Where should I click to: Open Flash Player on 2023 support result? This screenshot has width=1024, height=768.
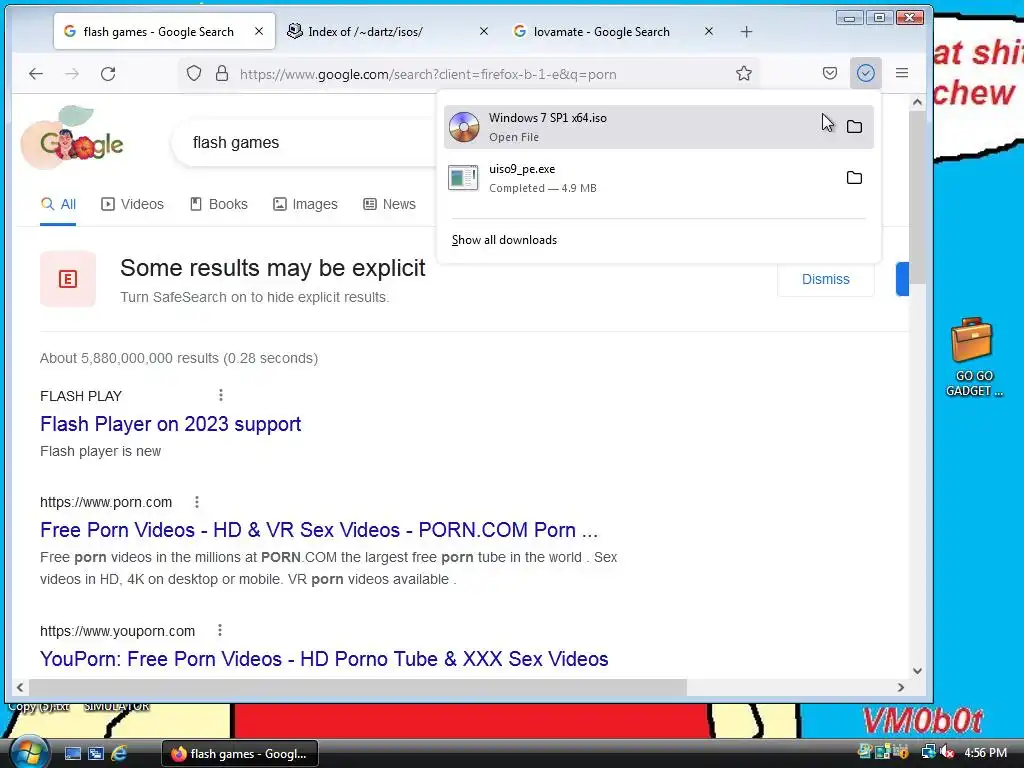pos(170,424)
